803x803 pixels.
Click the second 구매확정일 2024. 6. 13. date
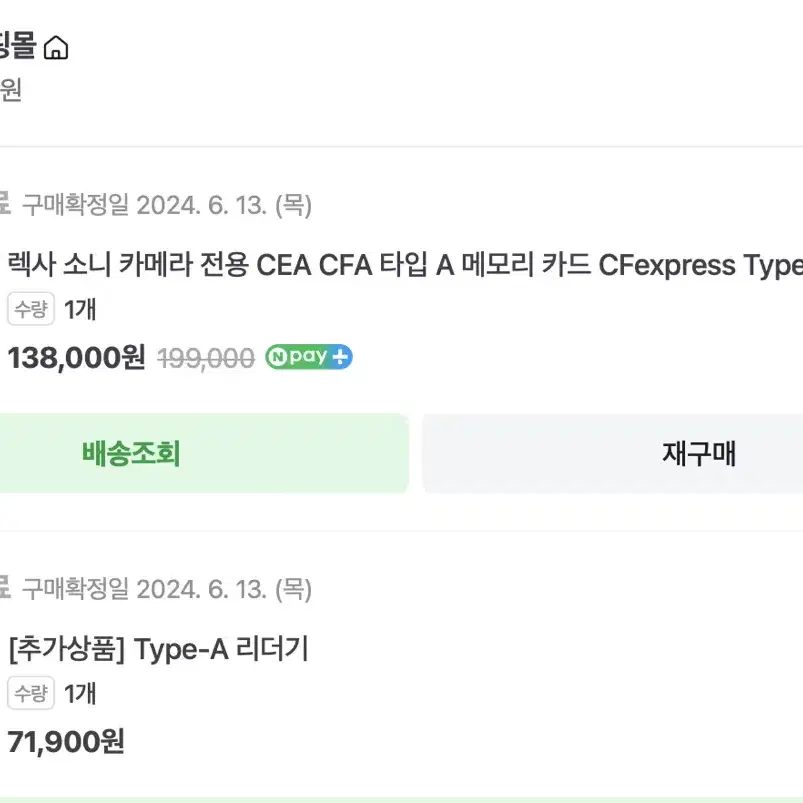tap(167, 589)
